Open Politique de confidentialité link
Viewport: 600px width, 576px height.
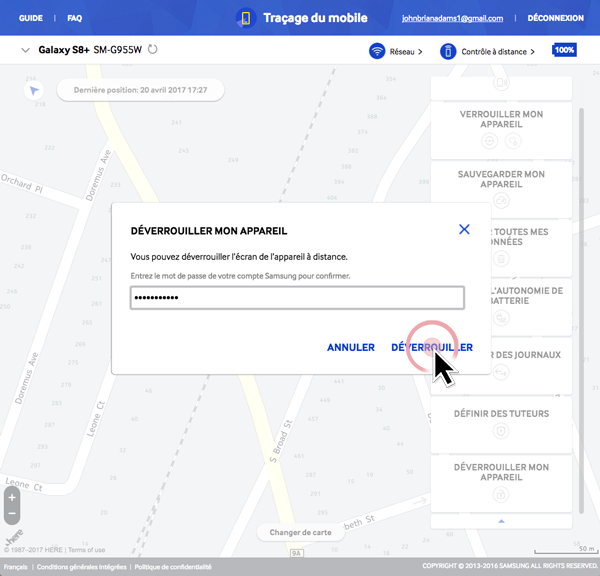click(x=173, y=567)
